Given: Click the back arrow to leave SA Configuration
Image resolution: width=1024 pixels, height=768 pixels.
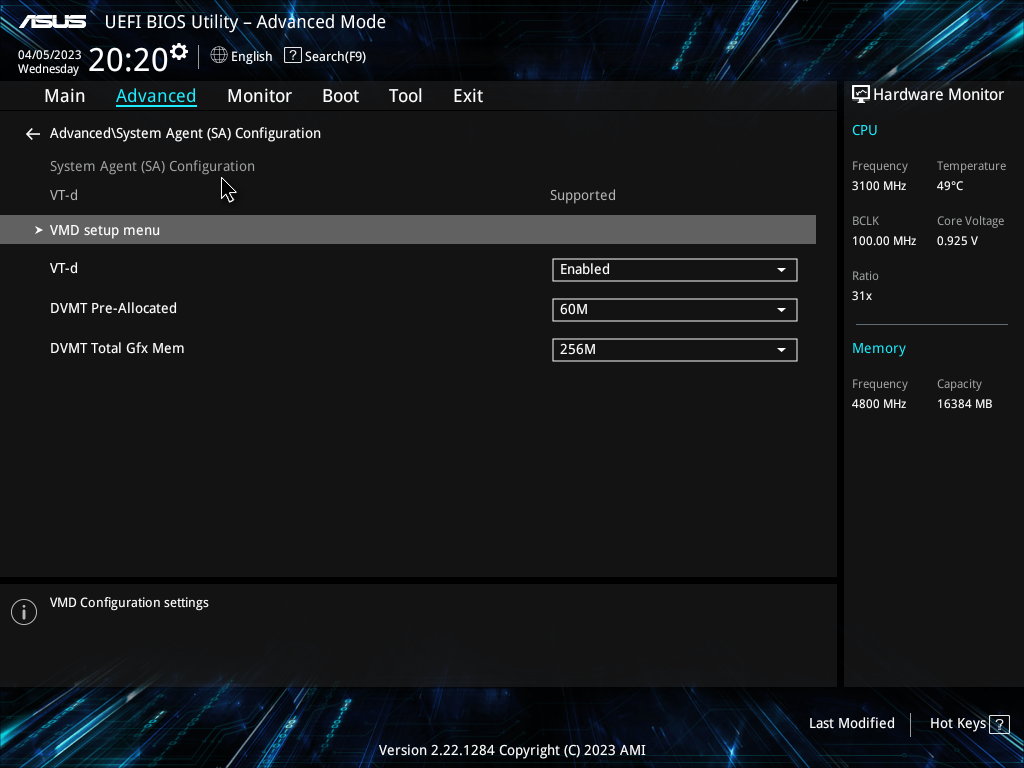Looking at the screenshot, I should (32, 133).
